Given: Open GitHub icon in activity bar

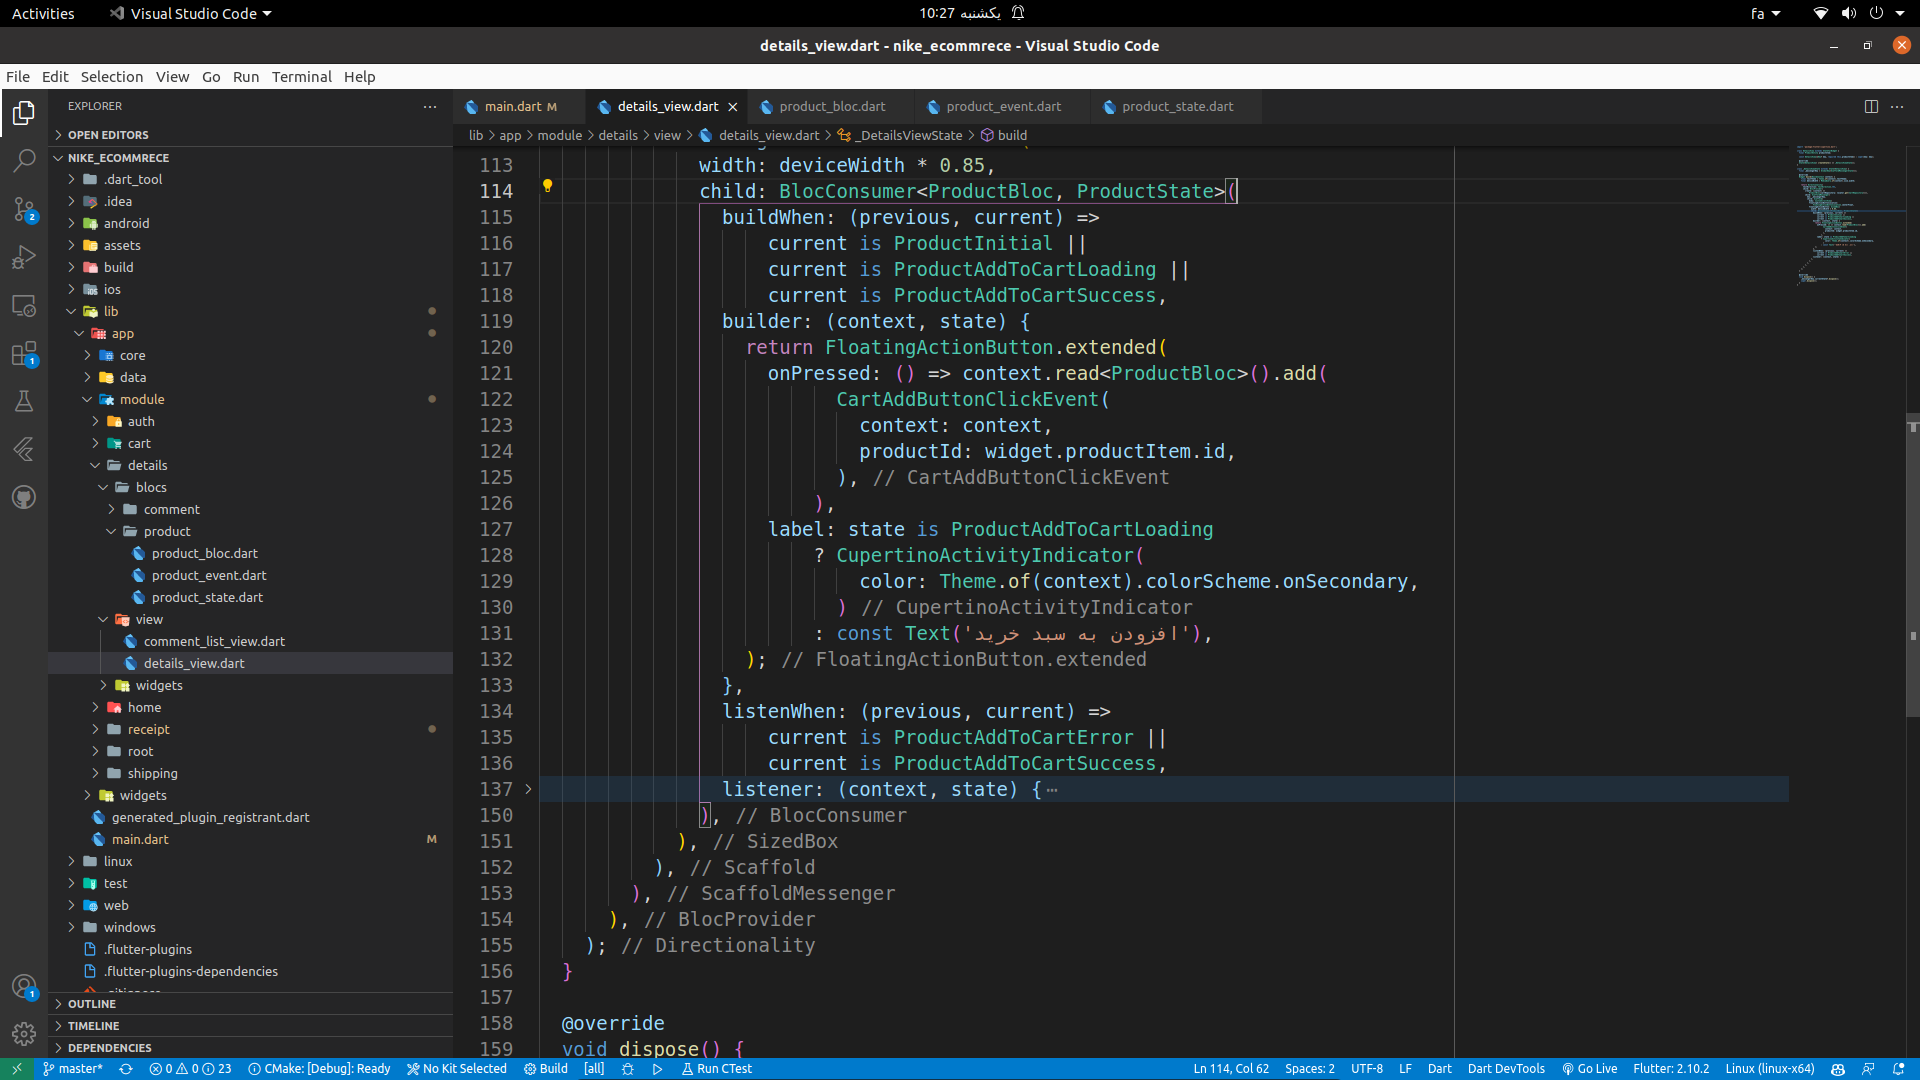Looking at the screenshot, I should pyautogui.click(x=24, y=497).
